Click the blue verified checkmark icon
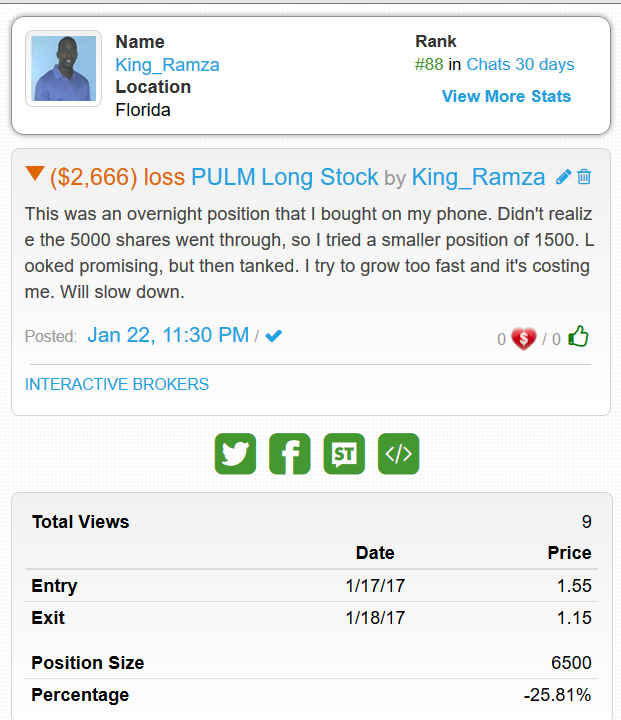The image size is (621, 720). pyautogui.click(x=273, y=335)
